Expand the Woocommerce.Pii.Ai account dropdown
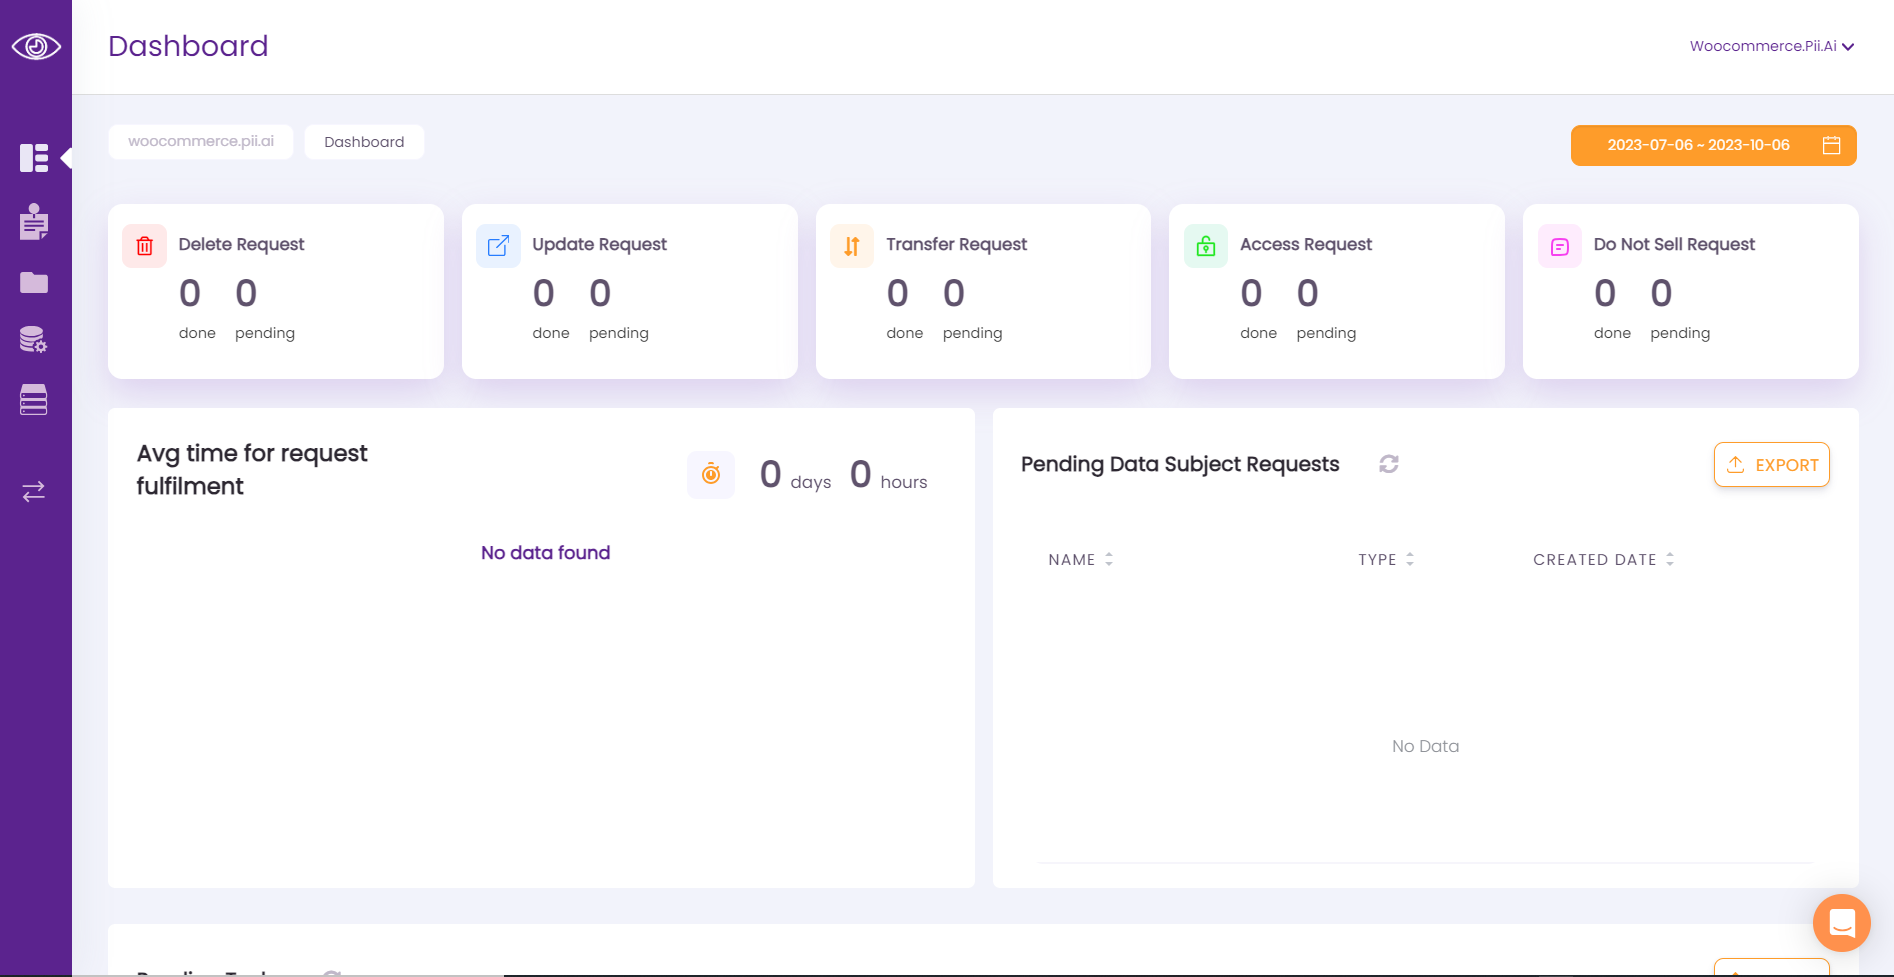The height and width of the screenshot is (977, 1894). (1772, 46)
